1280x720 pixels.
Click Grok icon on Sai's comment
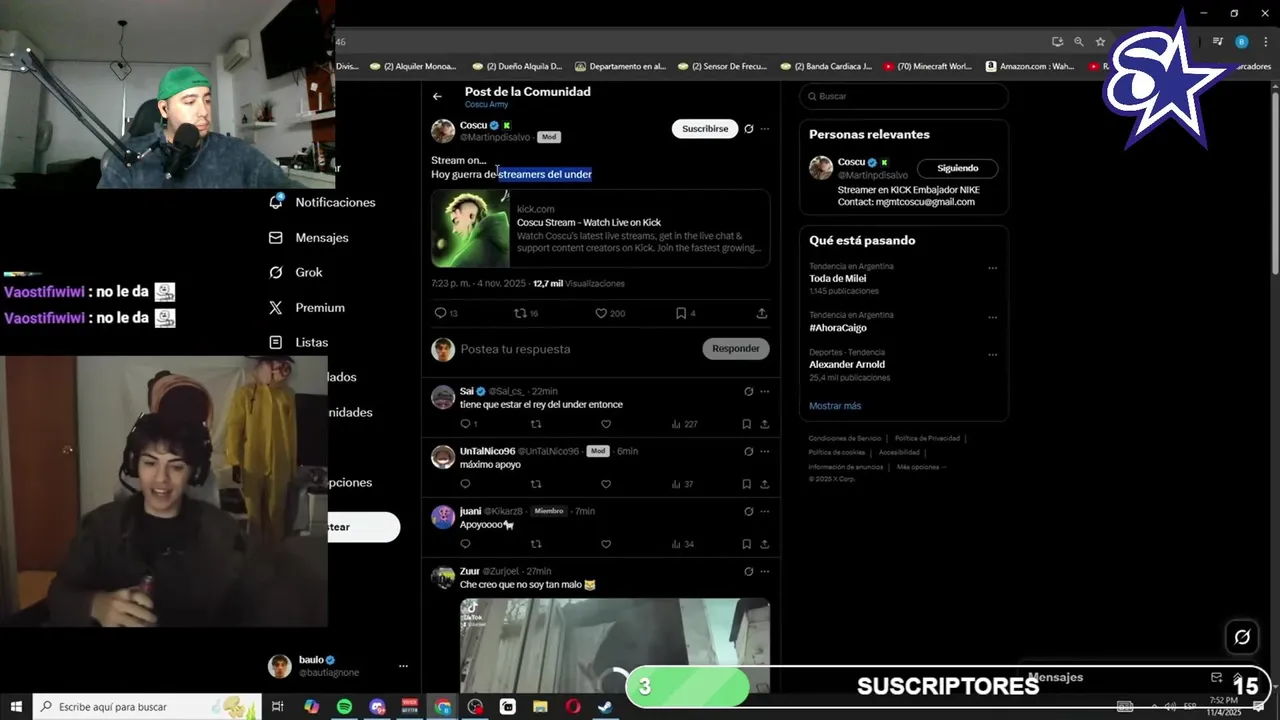748,391
